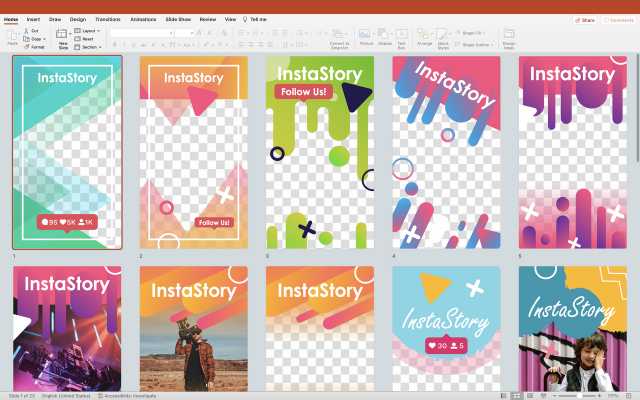
Task: Switch to the Transitions tab
Action: click(x=107, y=19)
